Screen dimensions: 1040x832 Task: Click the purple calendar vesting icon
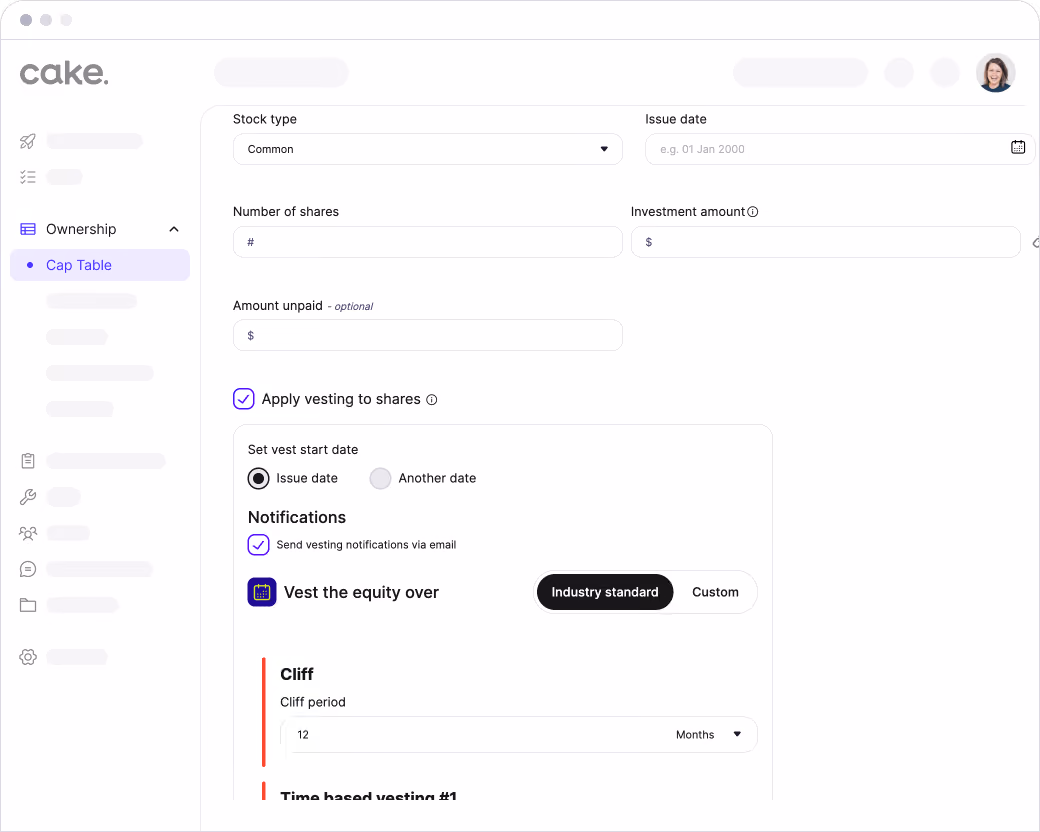262,592
